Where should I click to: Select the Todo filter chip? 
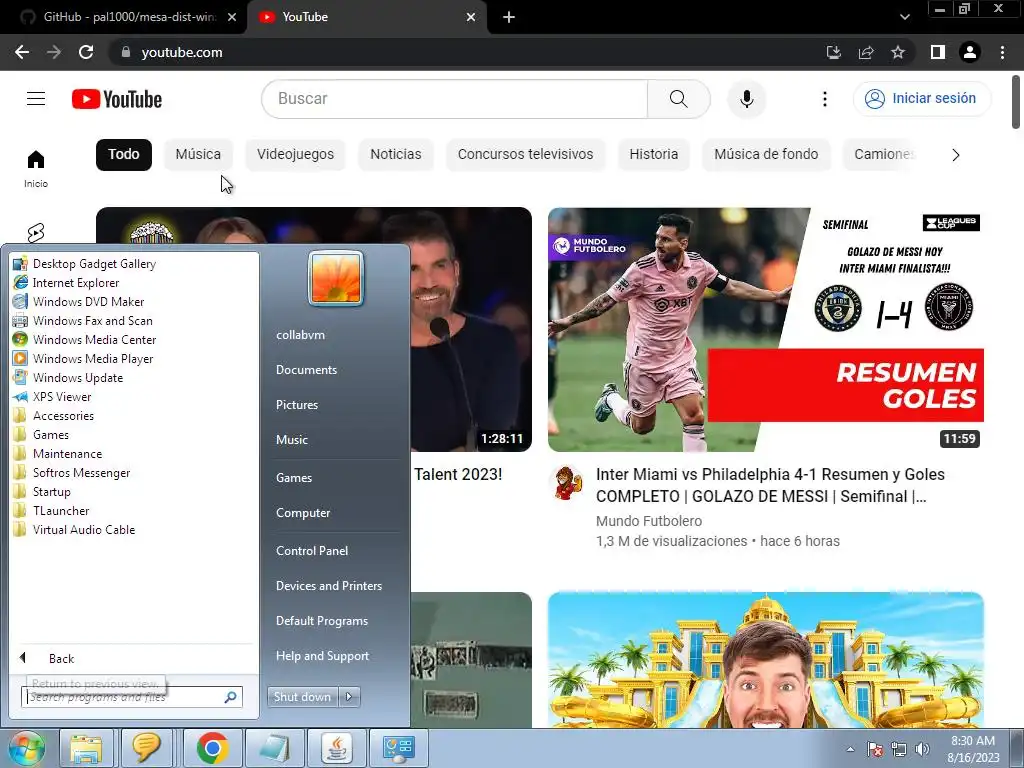click(x=123, y=155)
